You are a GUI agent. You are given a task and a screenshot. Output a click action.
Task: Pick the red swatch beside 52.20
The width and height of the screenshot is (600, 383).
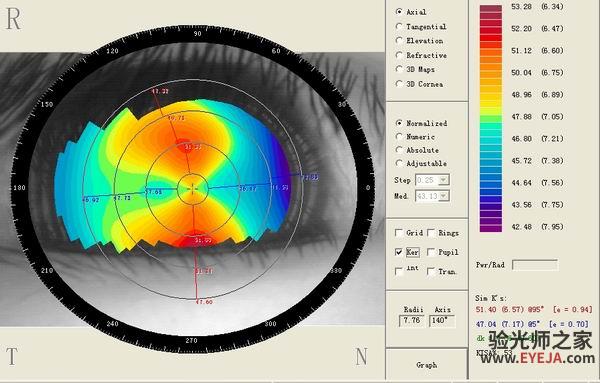point(491,29)
